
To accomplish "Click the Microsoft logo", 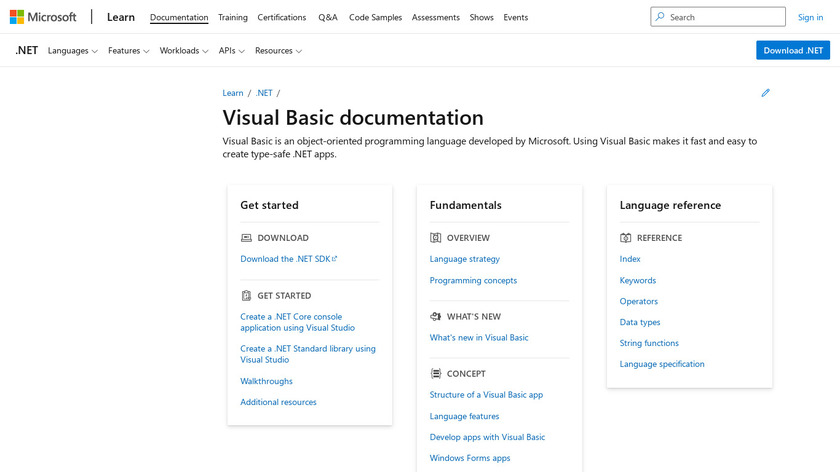I will pyautogui.click(x=43, y=17).
